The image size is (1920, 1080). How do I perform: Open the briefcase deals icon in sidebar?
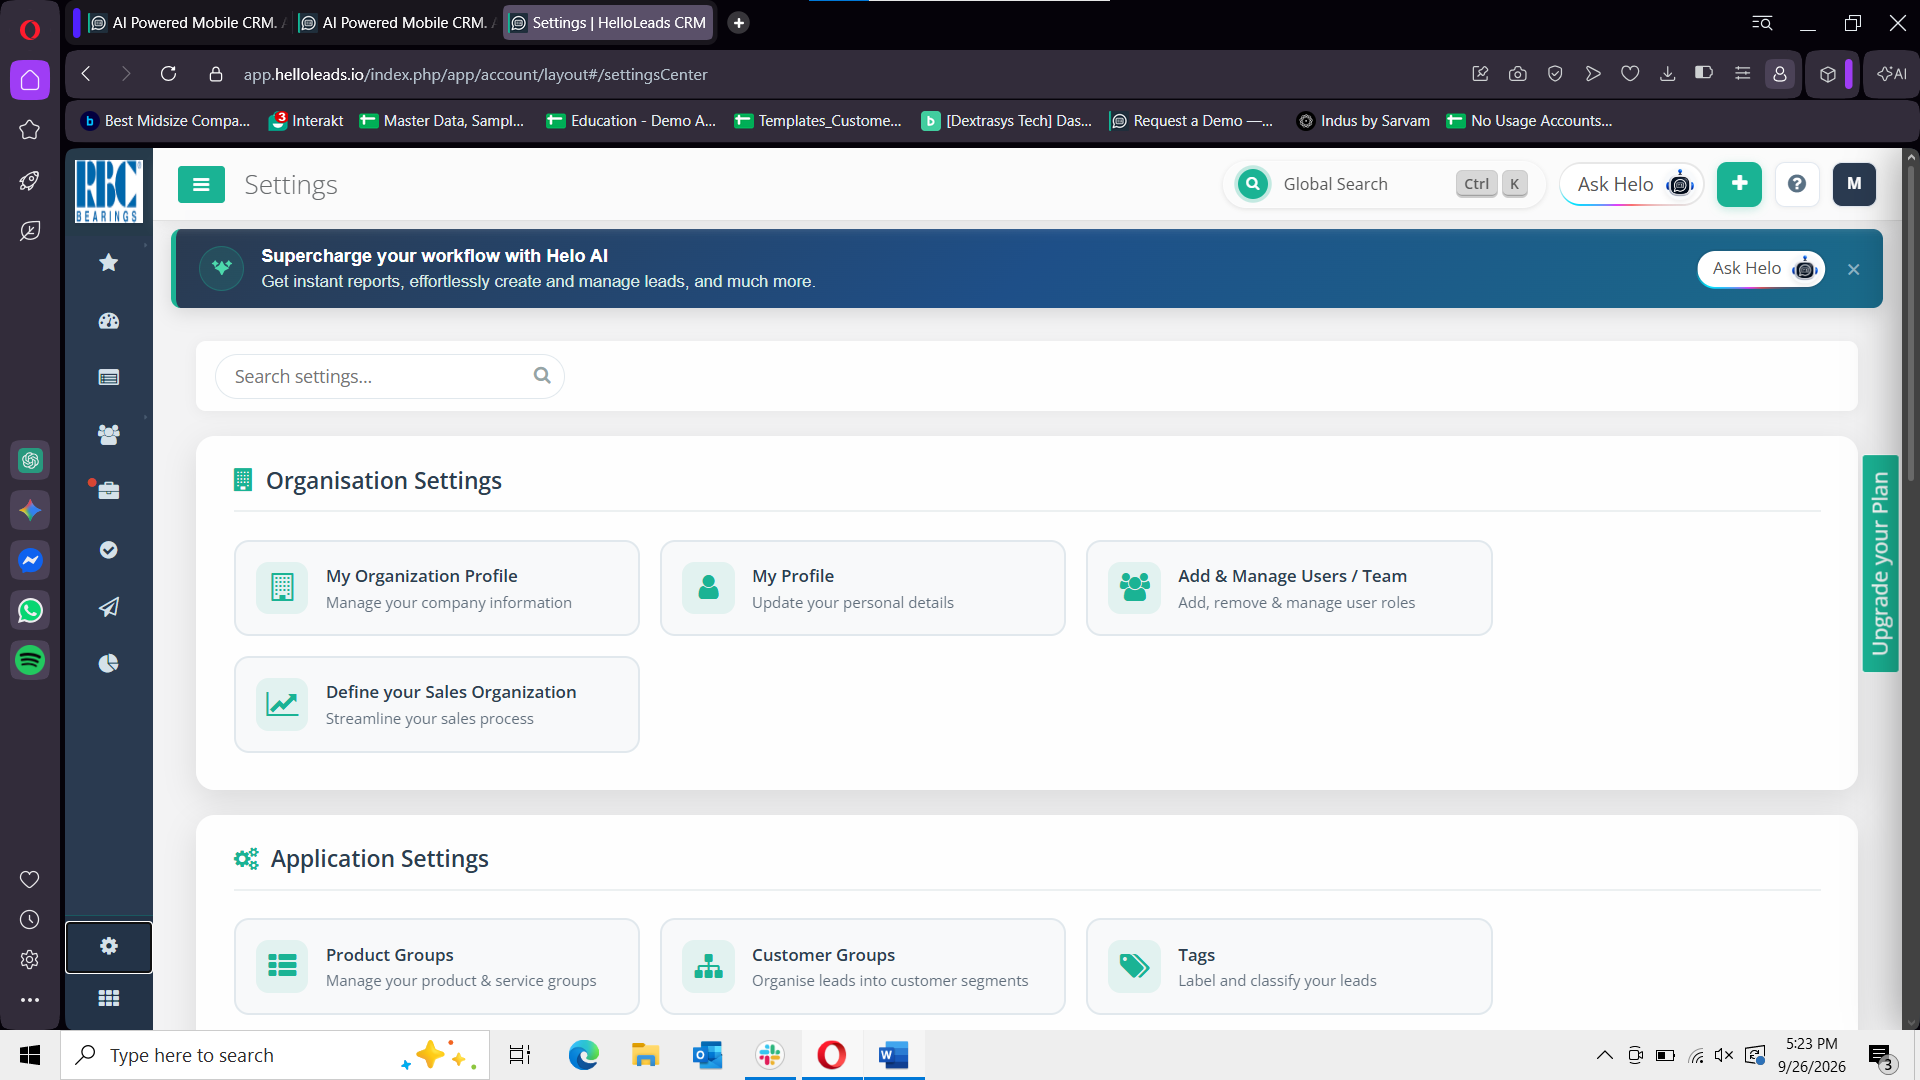(109, 491)
